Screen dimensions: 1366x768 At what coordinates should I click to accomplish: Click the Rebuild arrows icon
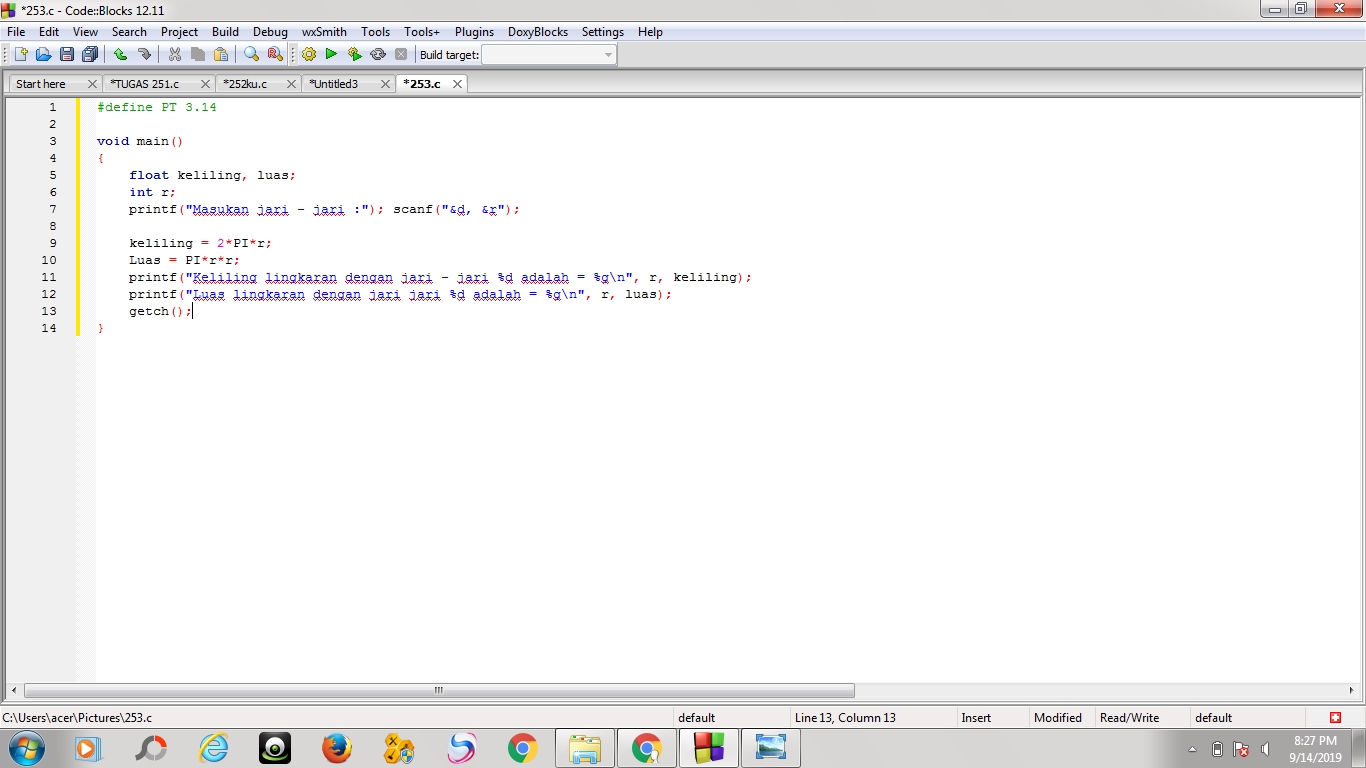[x=377, y=54]
